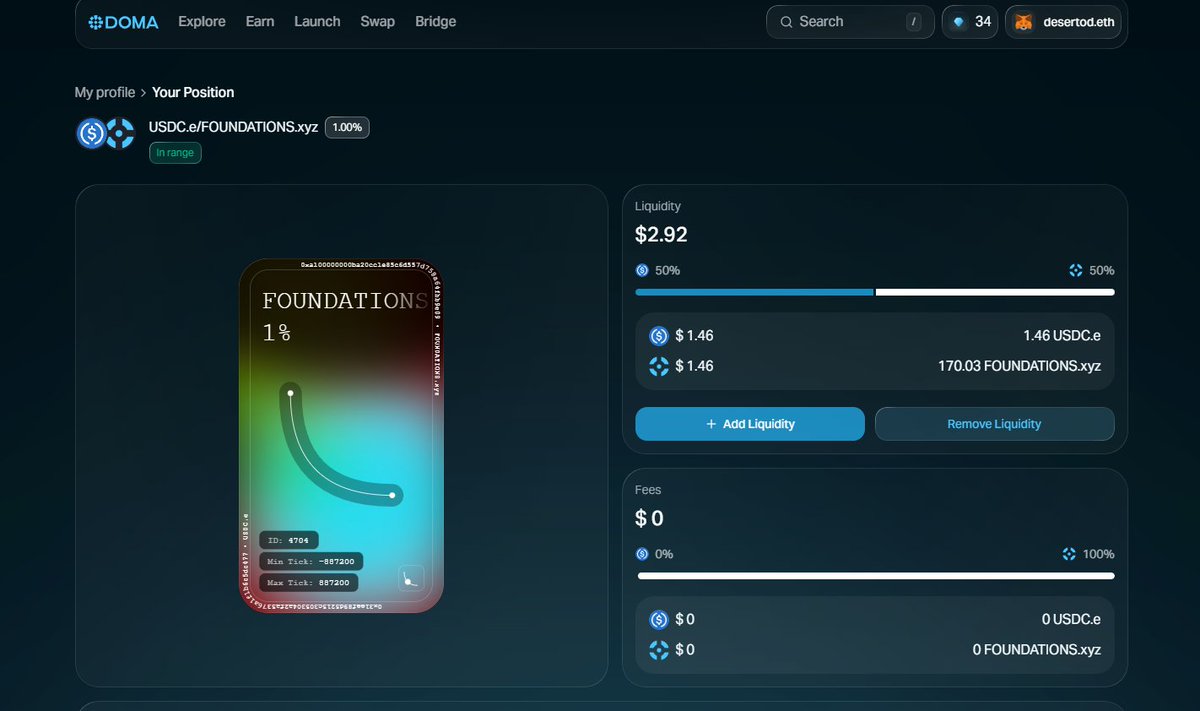This screenshot has height=711, width=1200.
Task: Click FOUNDATIONS icon in fees $0 row
Action: coord(659,650)
